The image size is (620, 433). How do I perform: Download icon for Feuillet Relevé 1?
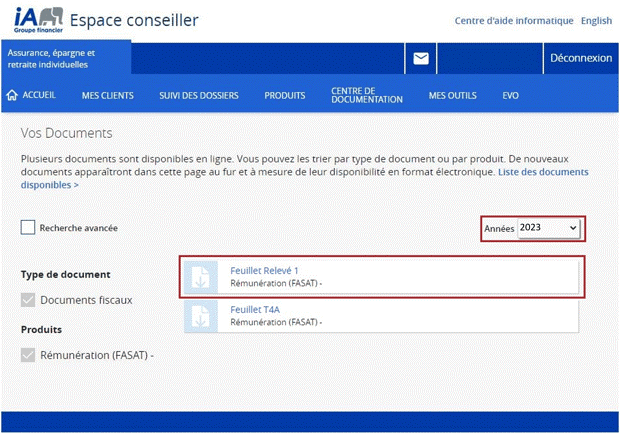[201, 277]
